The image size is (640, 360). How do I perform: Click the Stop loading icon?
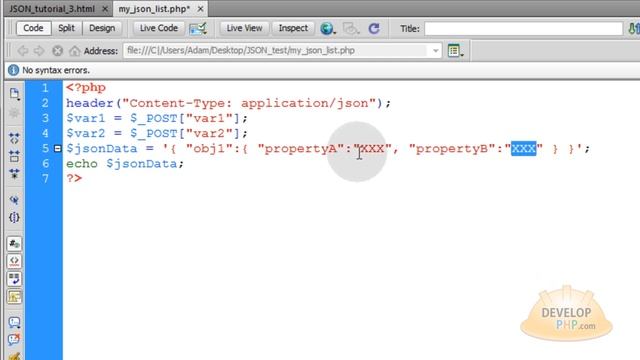pos(58,51)
